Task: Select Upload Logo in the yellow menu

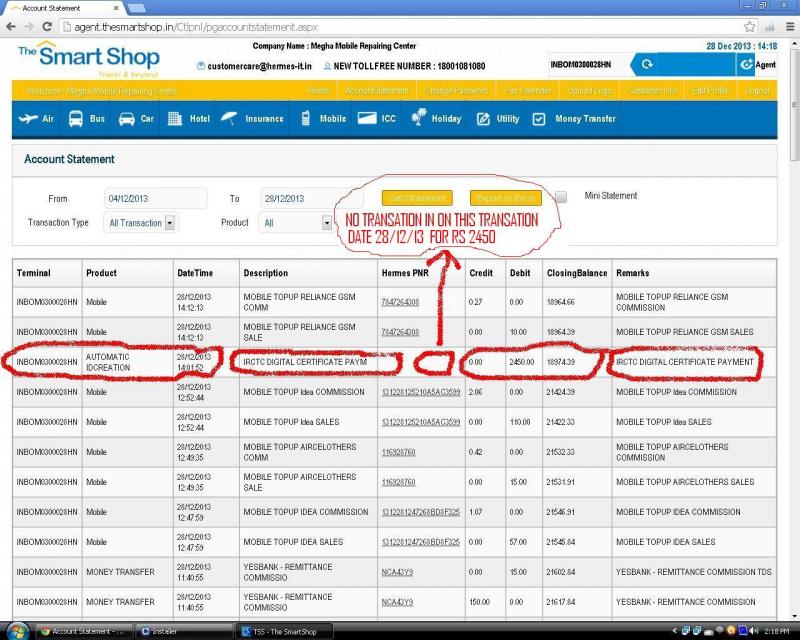Action: pos(589,91)
